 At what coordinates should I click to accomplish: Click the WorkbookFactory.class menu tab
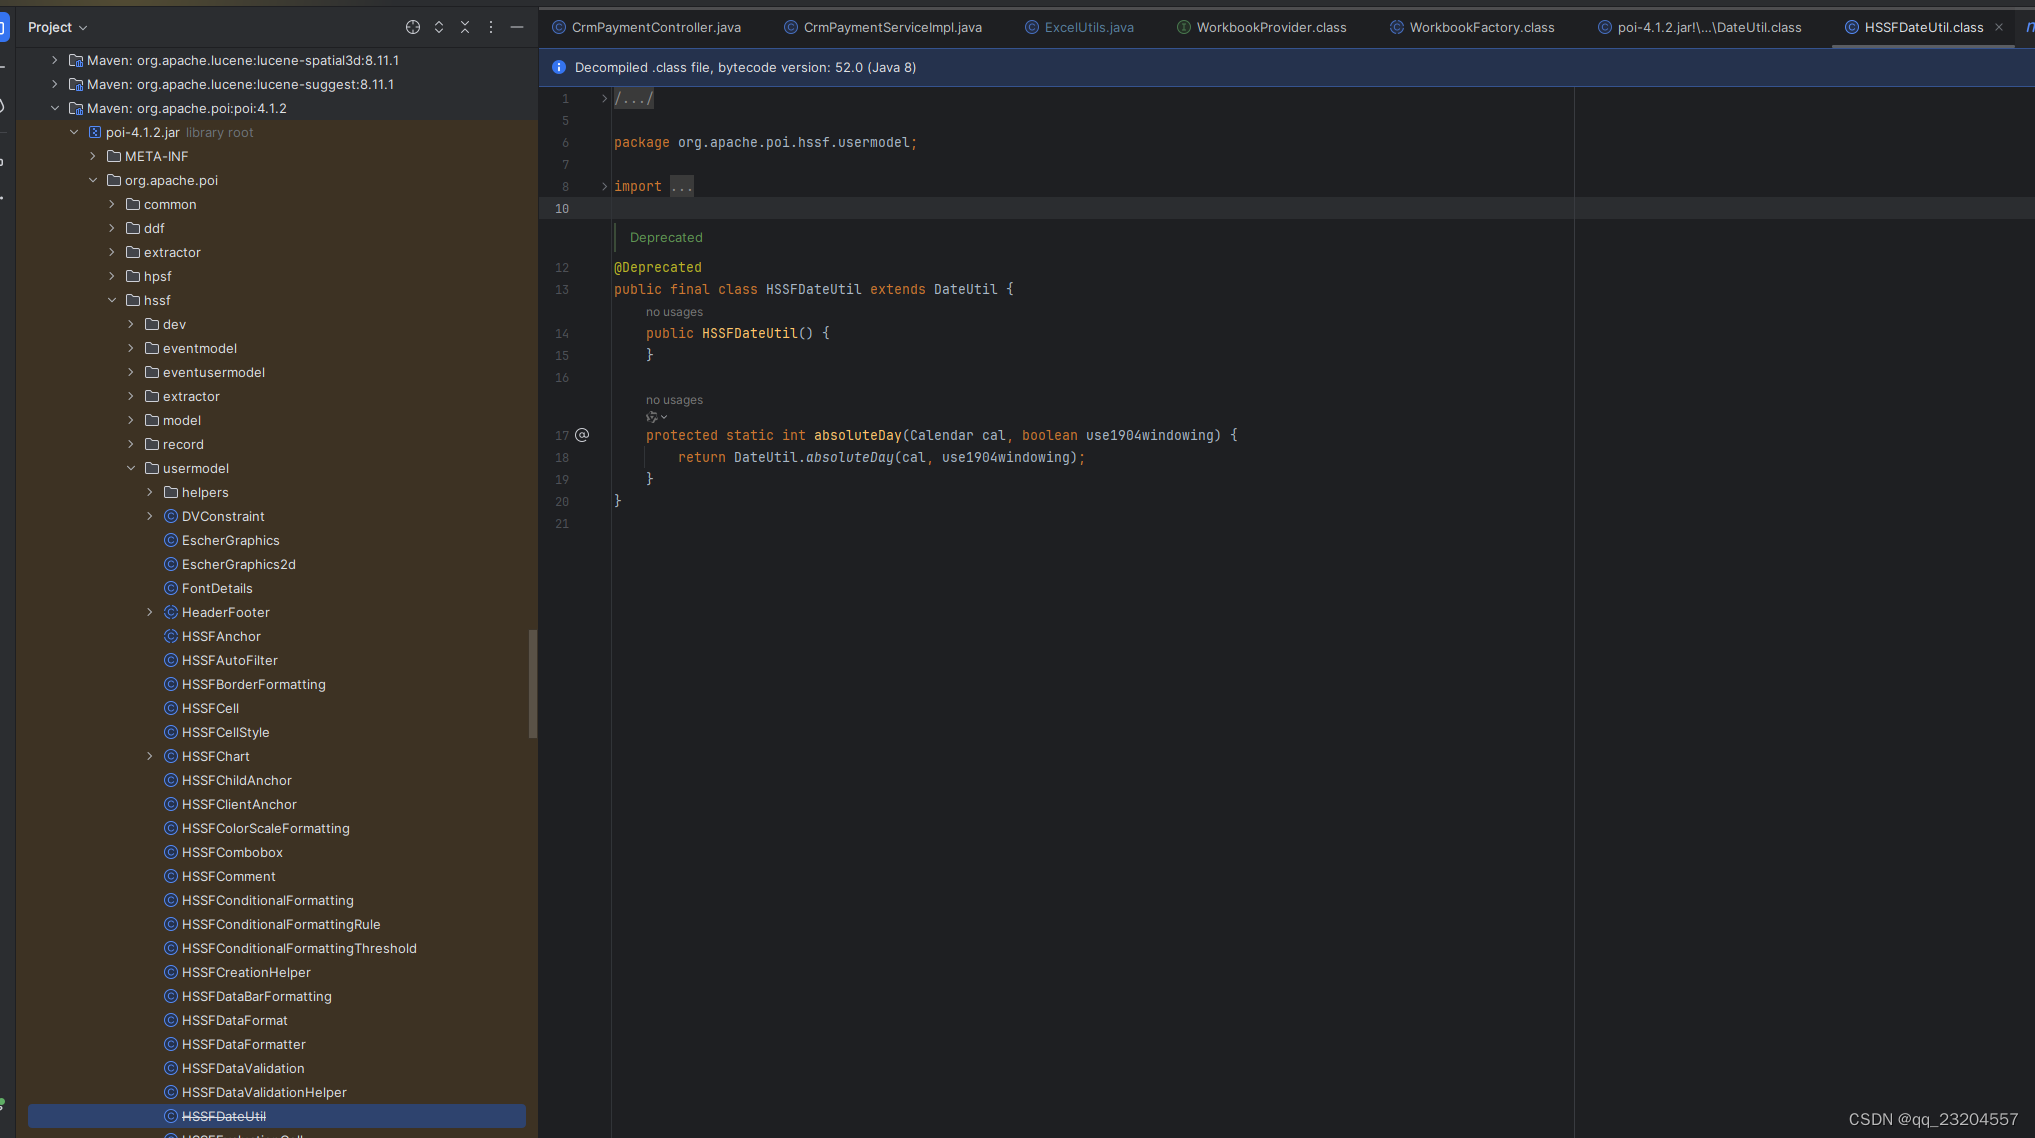(1475, 25)
